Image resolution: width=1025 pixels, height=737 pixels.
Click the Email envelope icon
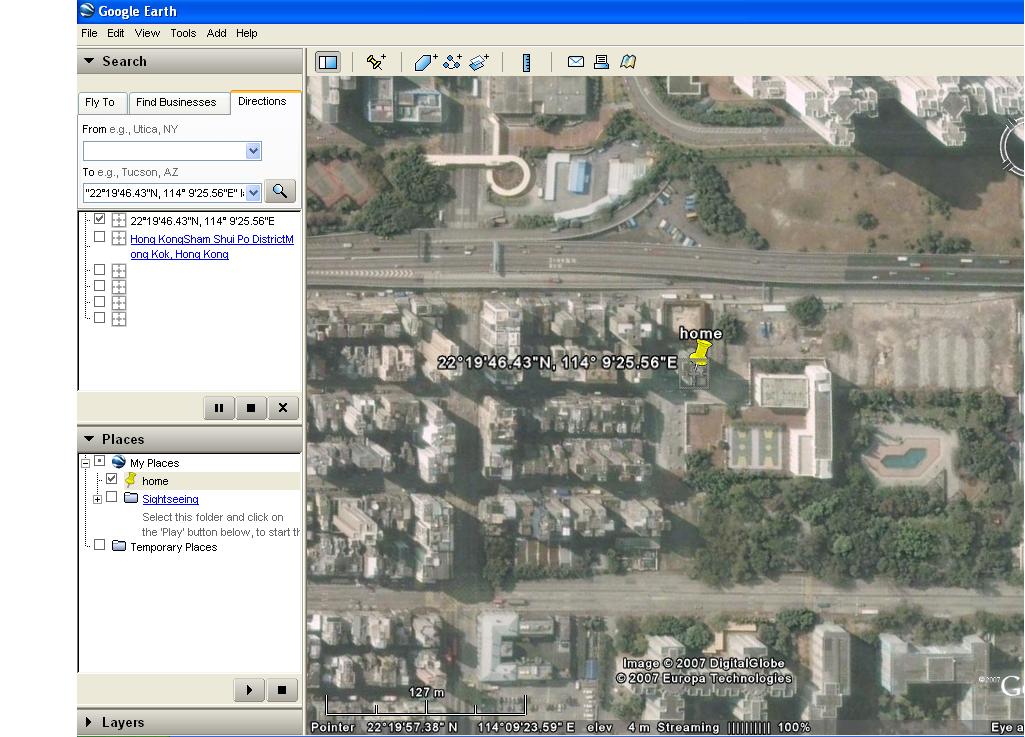[x=576, y=62]
